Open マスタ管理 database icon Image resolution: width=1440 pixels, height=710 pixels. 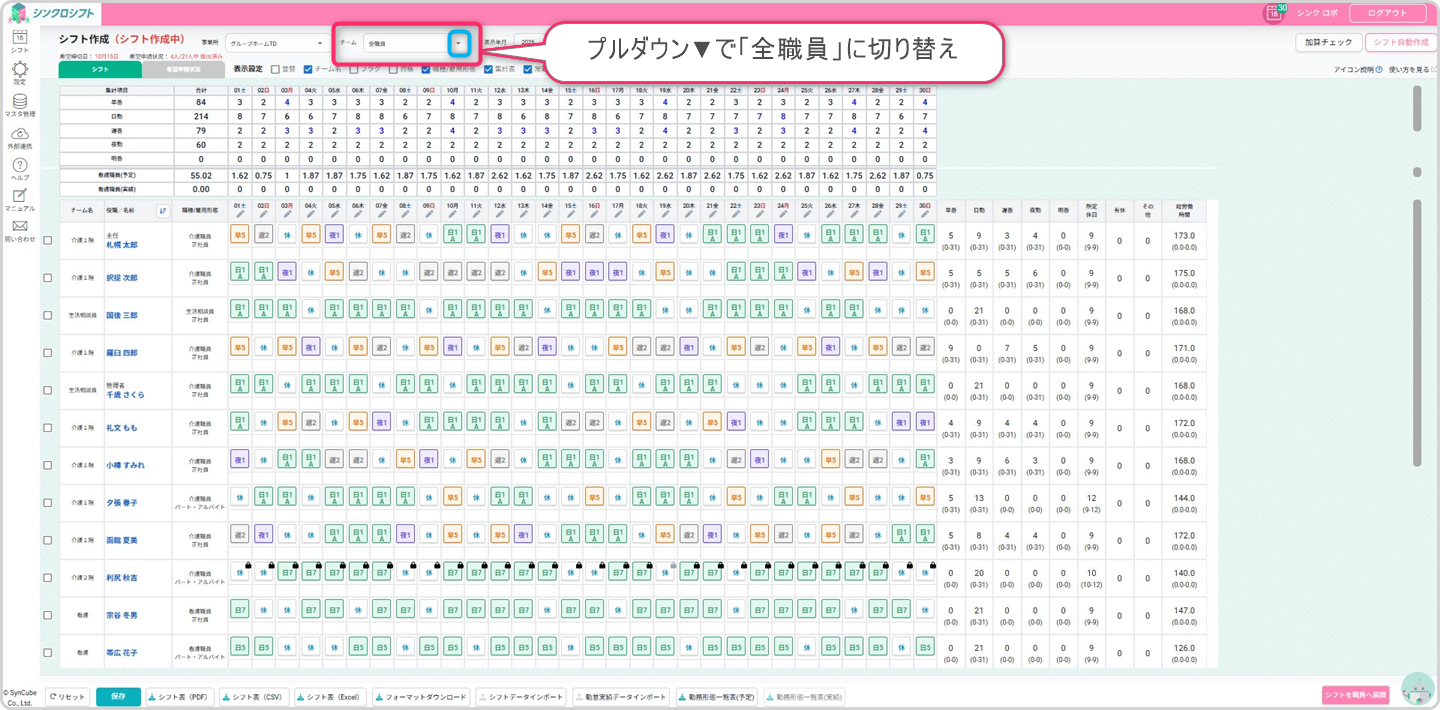click(19, 102)
